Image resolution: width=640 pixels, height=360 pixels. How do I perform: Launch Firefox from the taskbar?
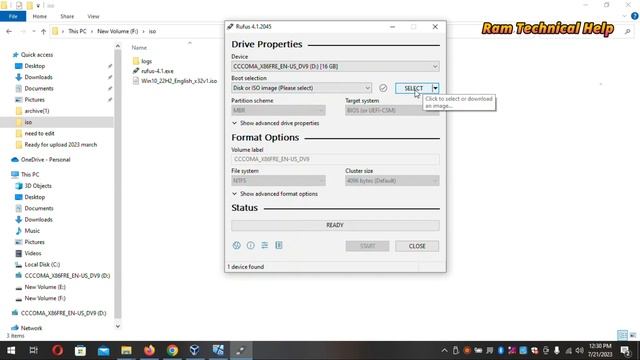(149, 351)
